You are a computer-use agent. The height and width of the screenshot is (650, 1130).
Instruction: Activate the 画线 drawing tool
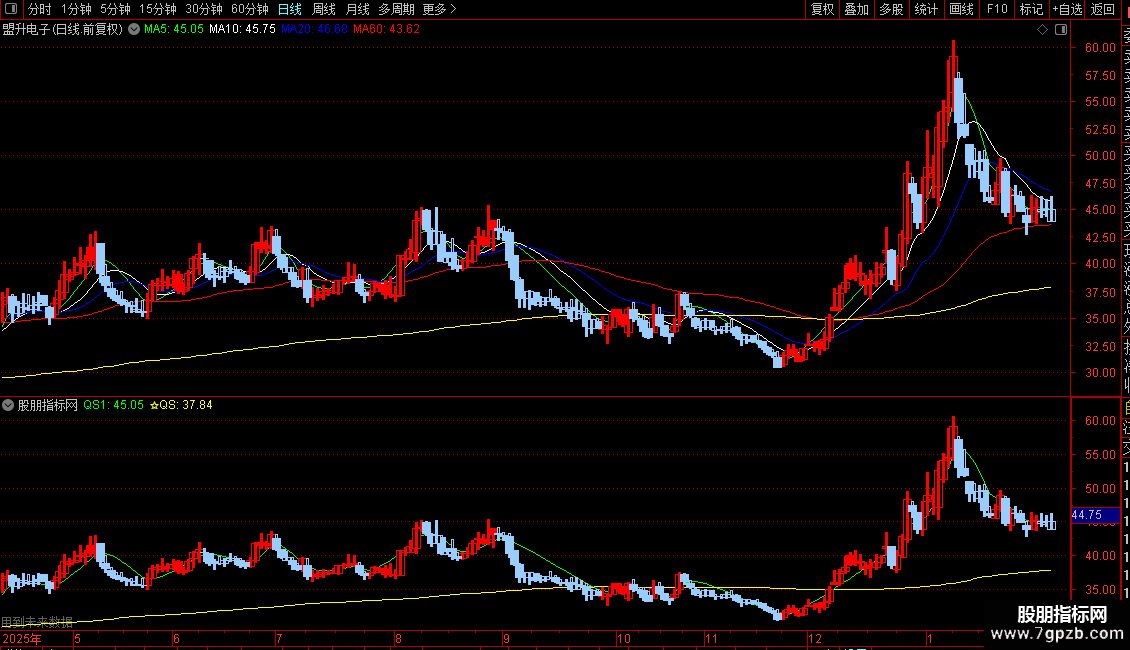[961, 9]
